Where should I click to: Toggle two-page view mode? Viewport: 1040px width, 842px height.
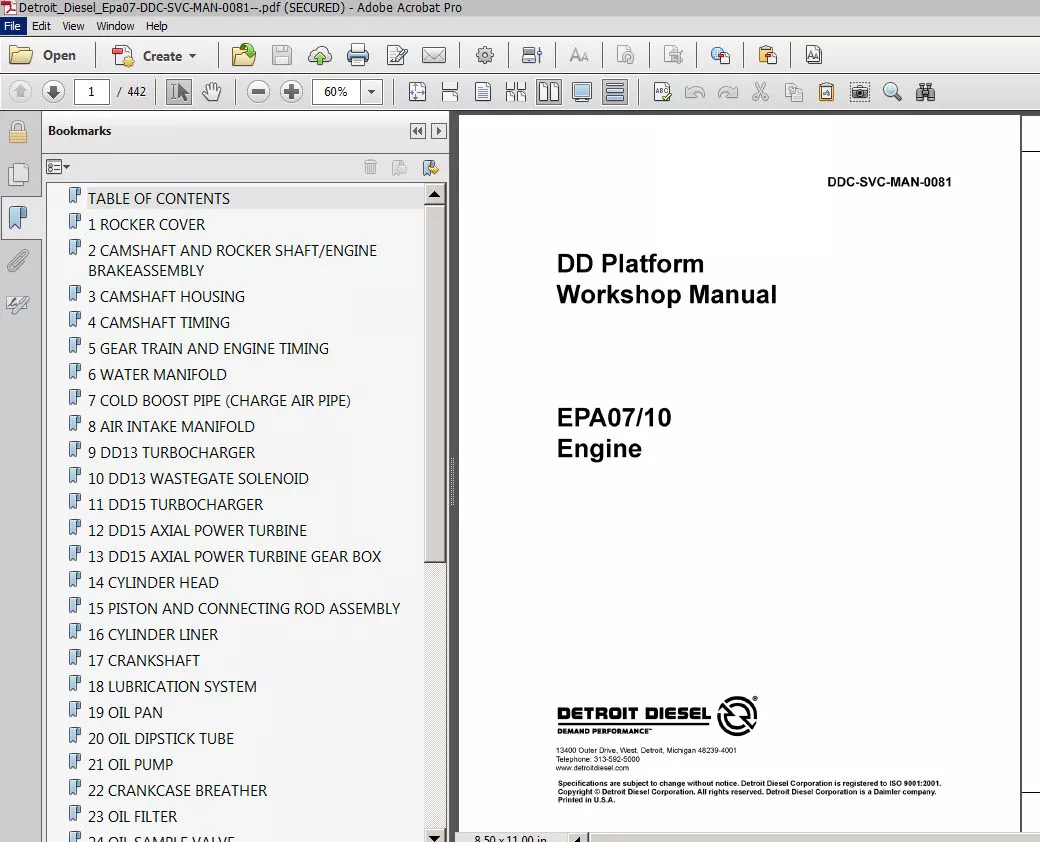549,92
